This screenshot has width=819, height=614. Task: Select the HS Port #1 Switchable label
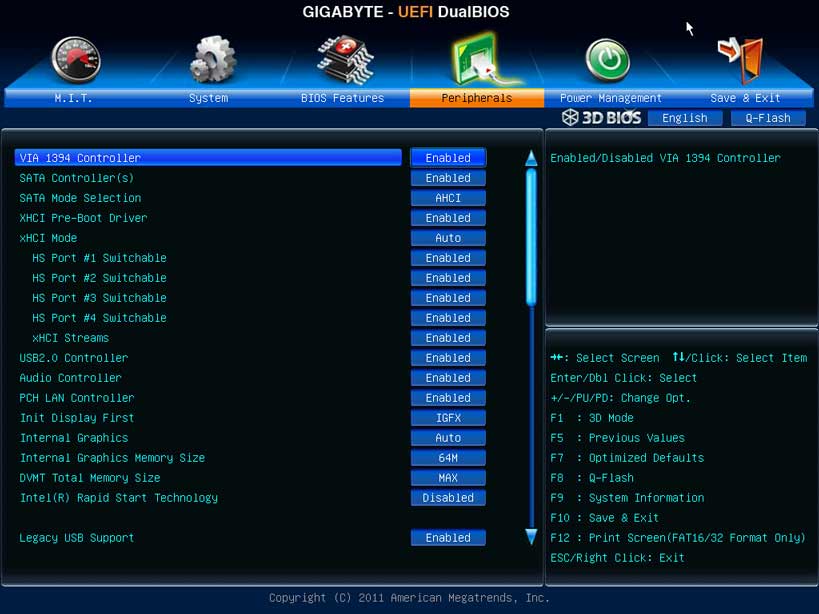tap(99, 258)
